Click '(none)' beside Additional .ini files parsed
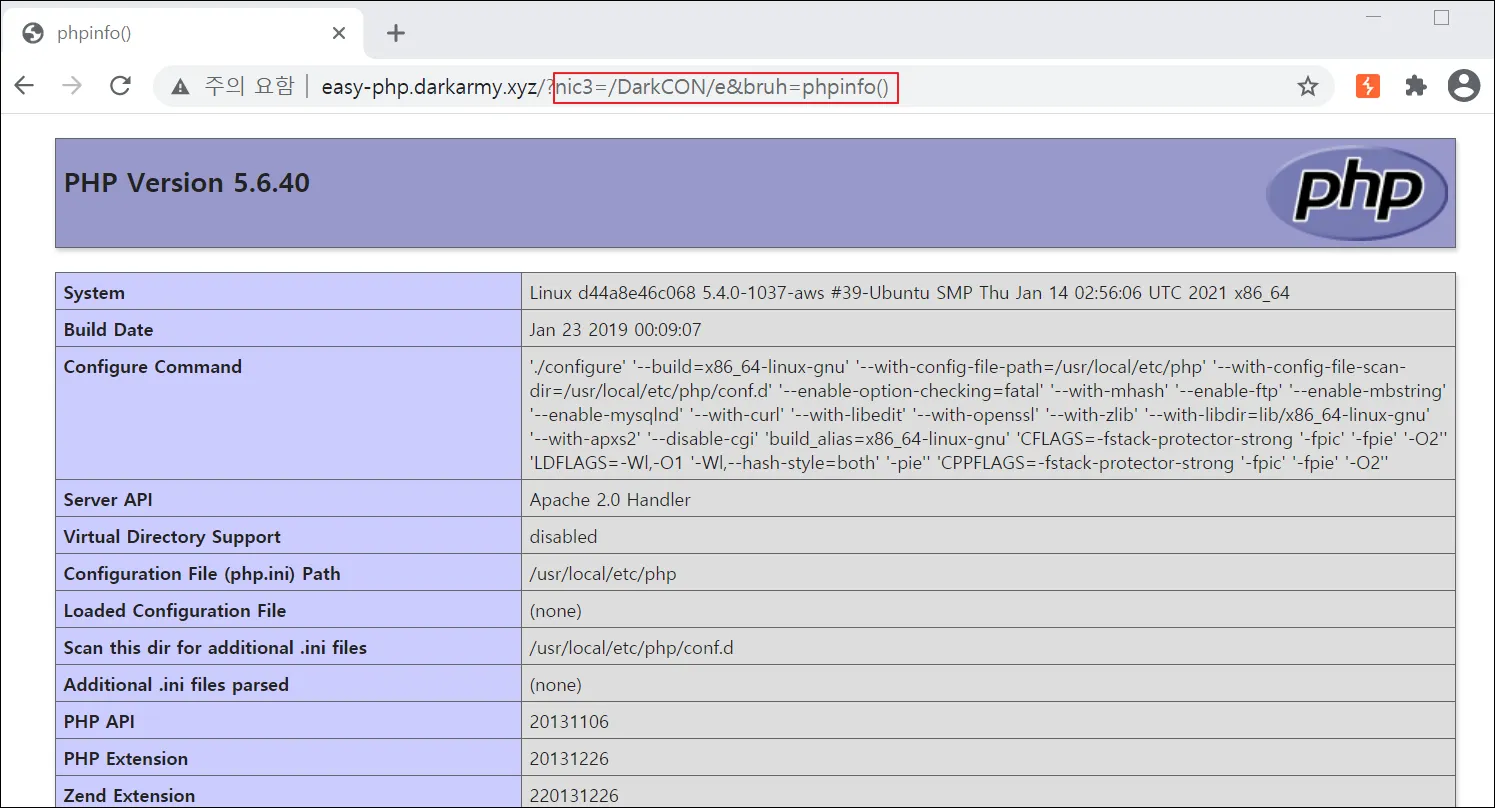Image resolution: width=1495 pixels, height=808 pixels. point(556,685)
